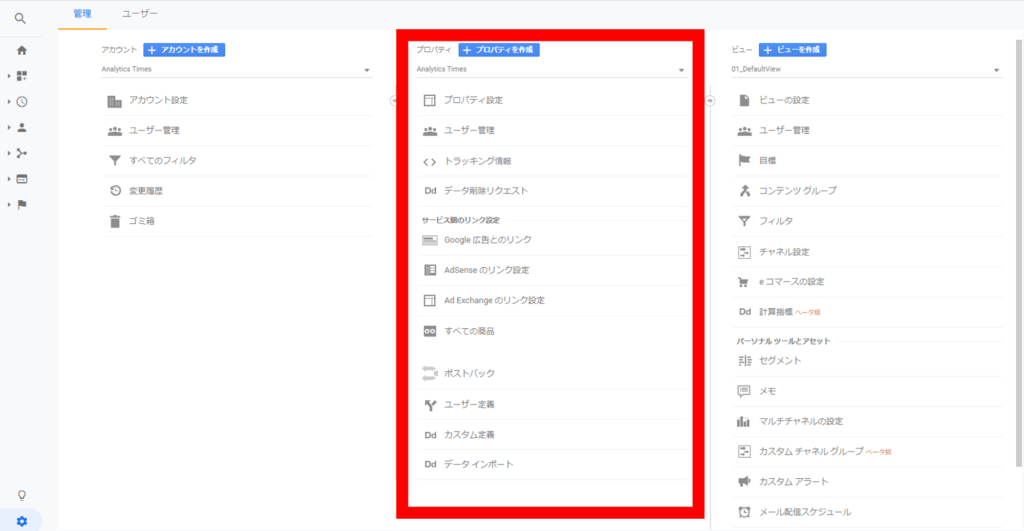Click the ビューを作成 button
This screenshot has height=531, width=1024.
(x=792, y=49)
